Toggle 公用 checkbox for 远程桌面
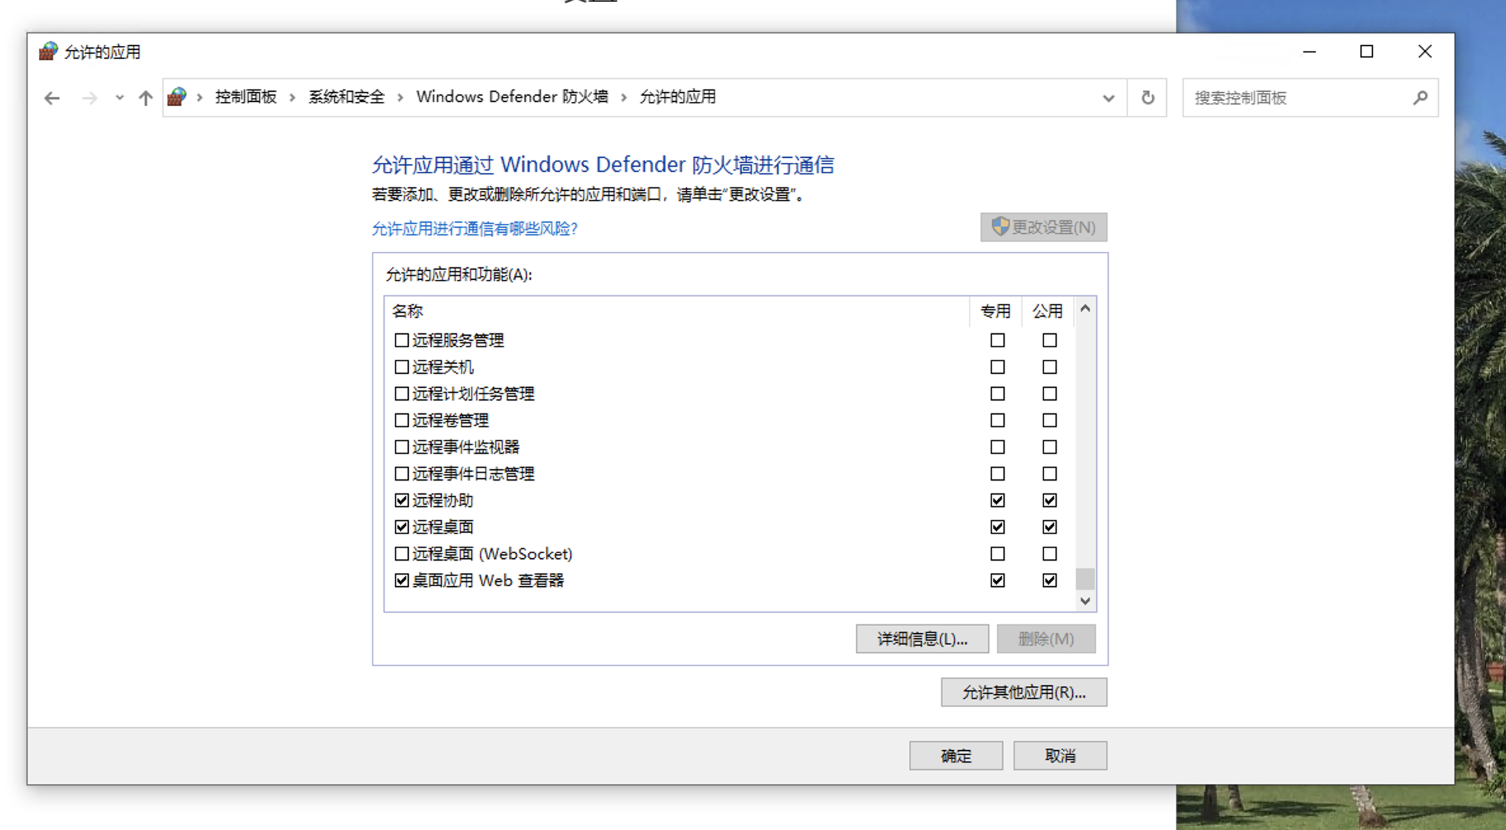The width and height of the screenshot is (1506, 830). pyautogui.click(x=1050, y=527)
